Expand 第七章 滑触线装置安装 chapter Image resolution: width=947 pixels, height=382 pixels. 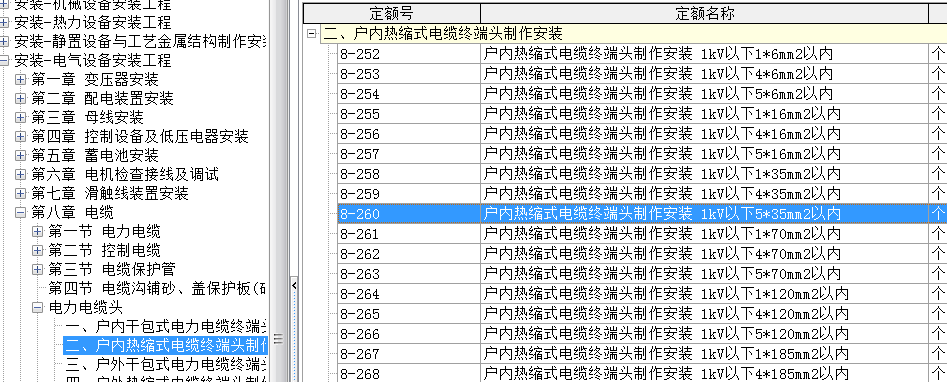(x=21, y=193)
